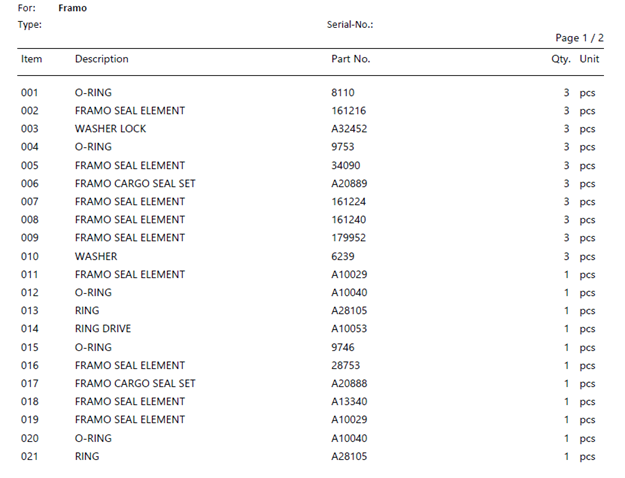Click part number 8110
625x478 pixels.
coord(343,93)
